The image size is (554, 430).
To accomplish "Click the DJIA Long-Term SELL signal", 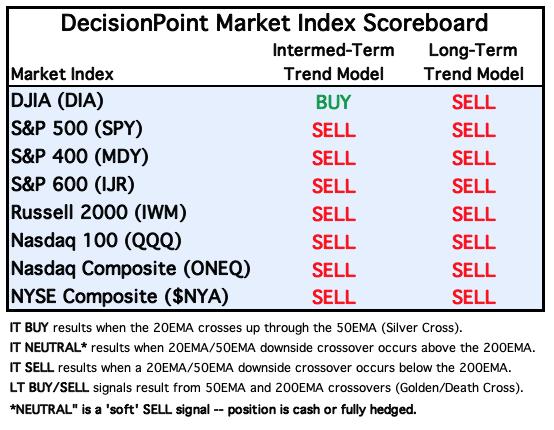I will coord(474,102).
